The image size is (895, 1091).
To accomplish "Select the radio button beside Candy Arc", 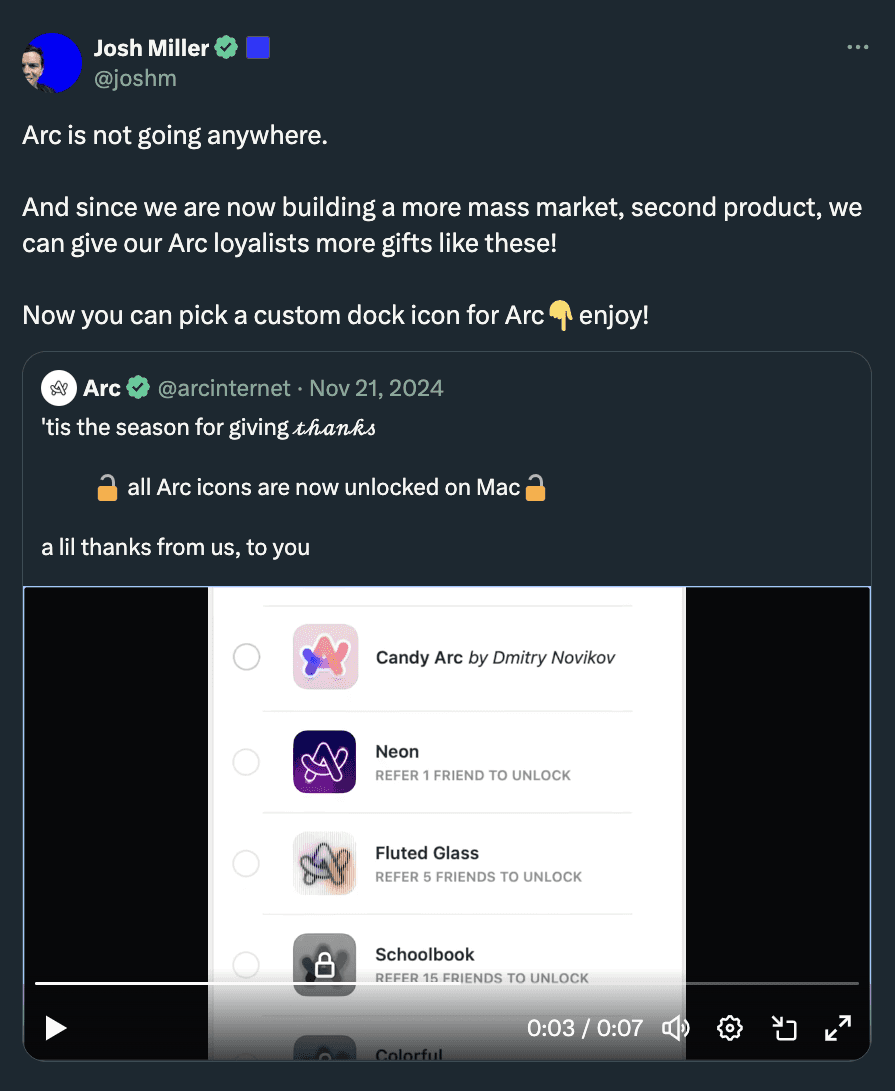I will click(246, 657).
